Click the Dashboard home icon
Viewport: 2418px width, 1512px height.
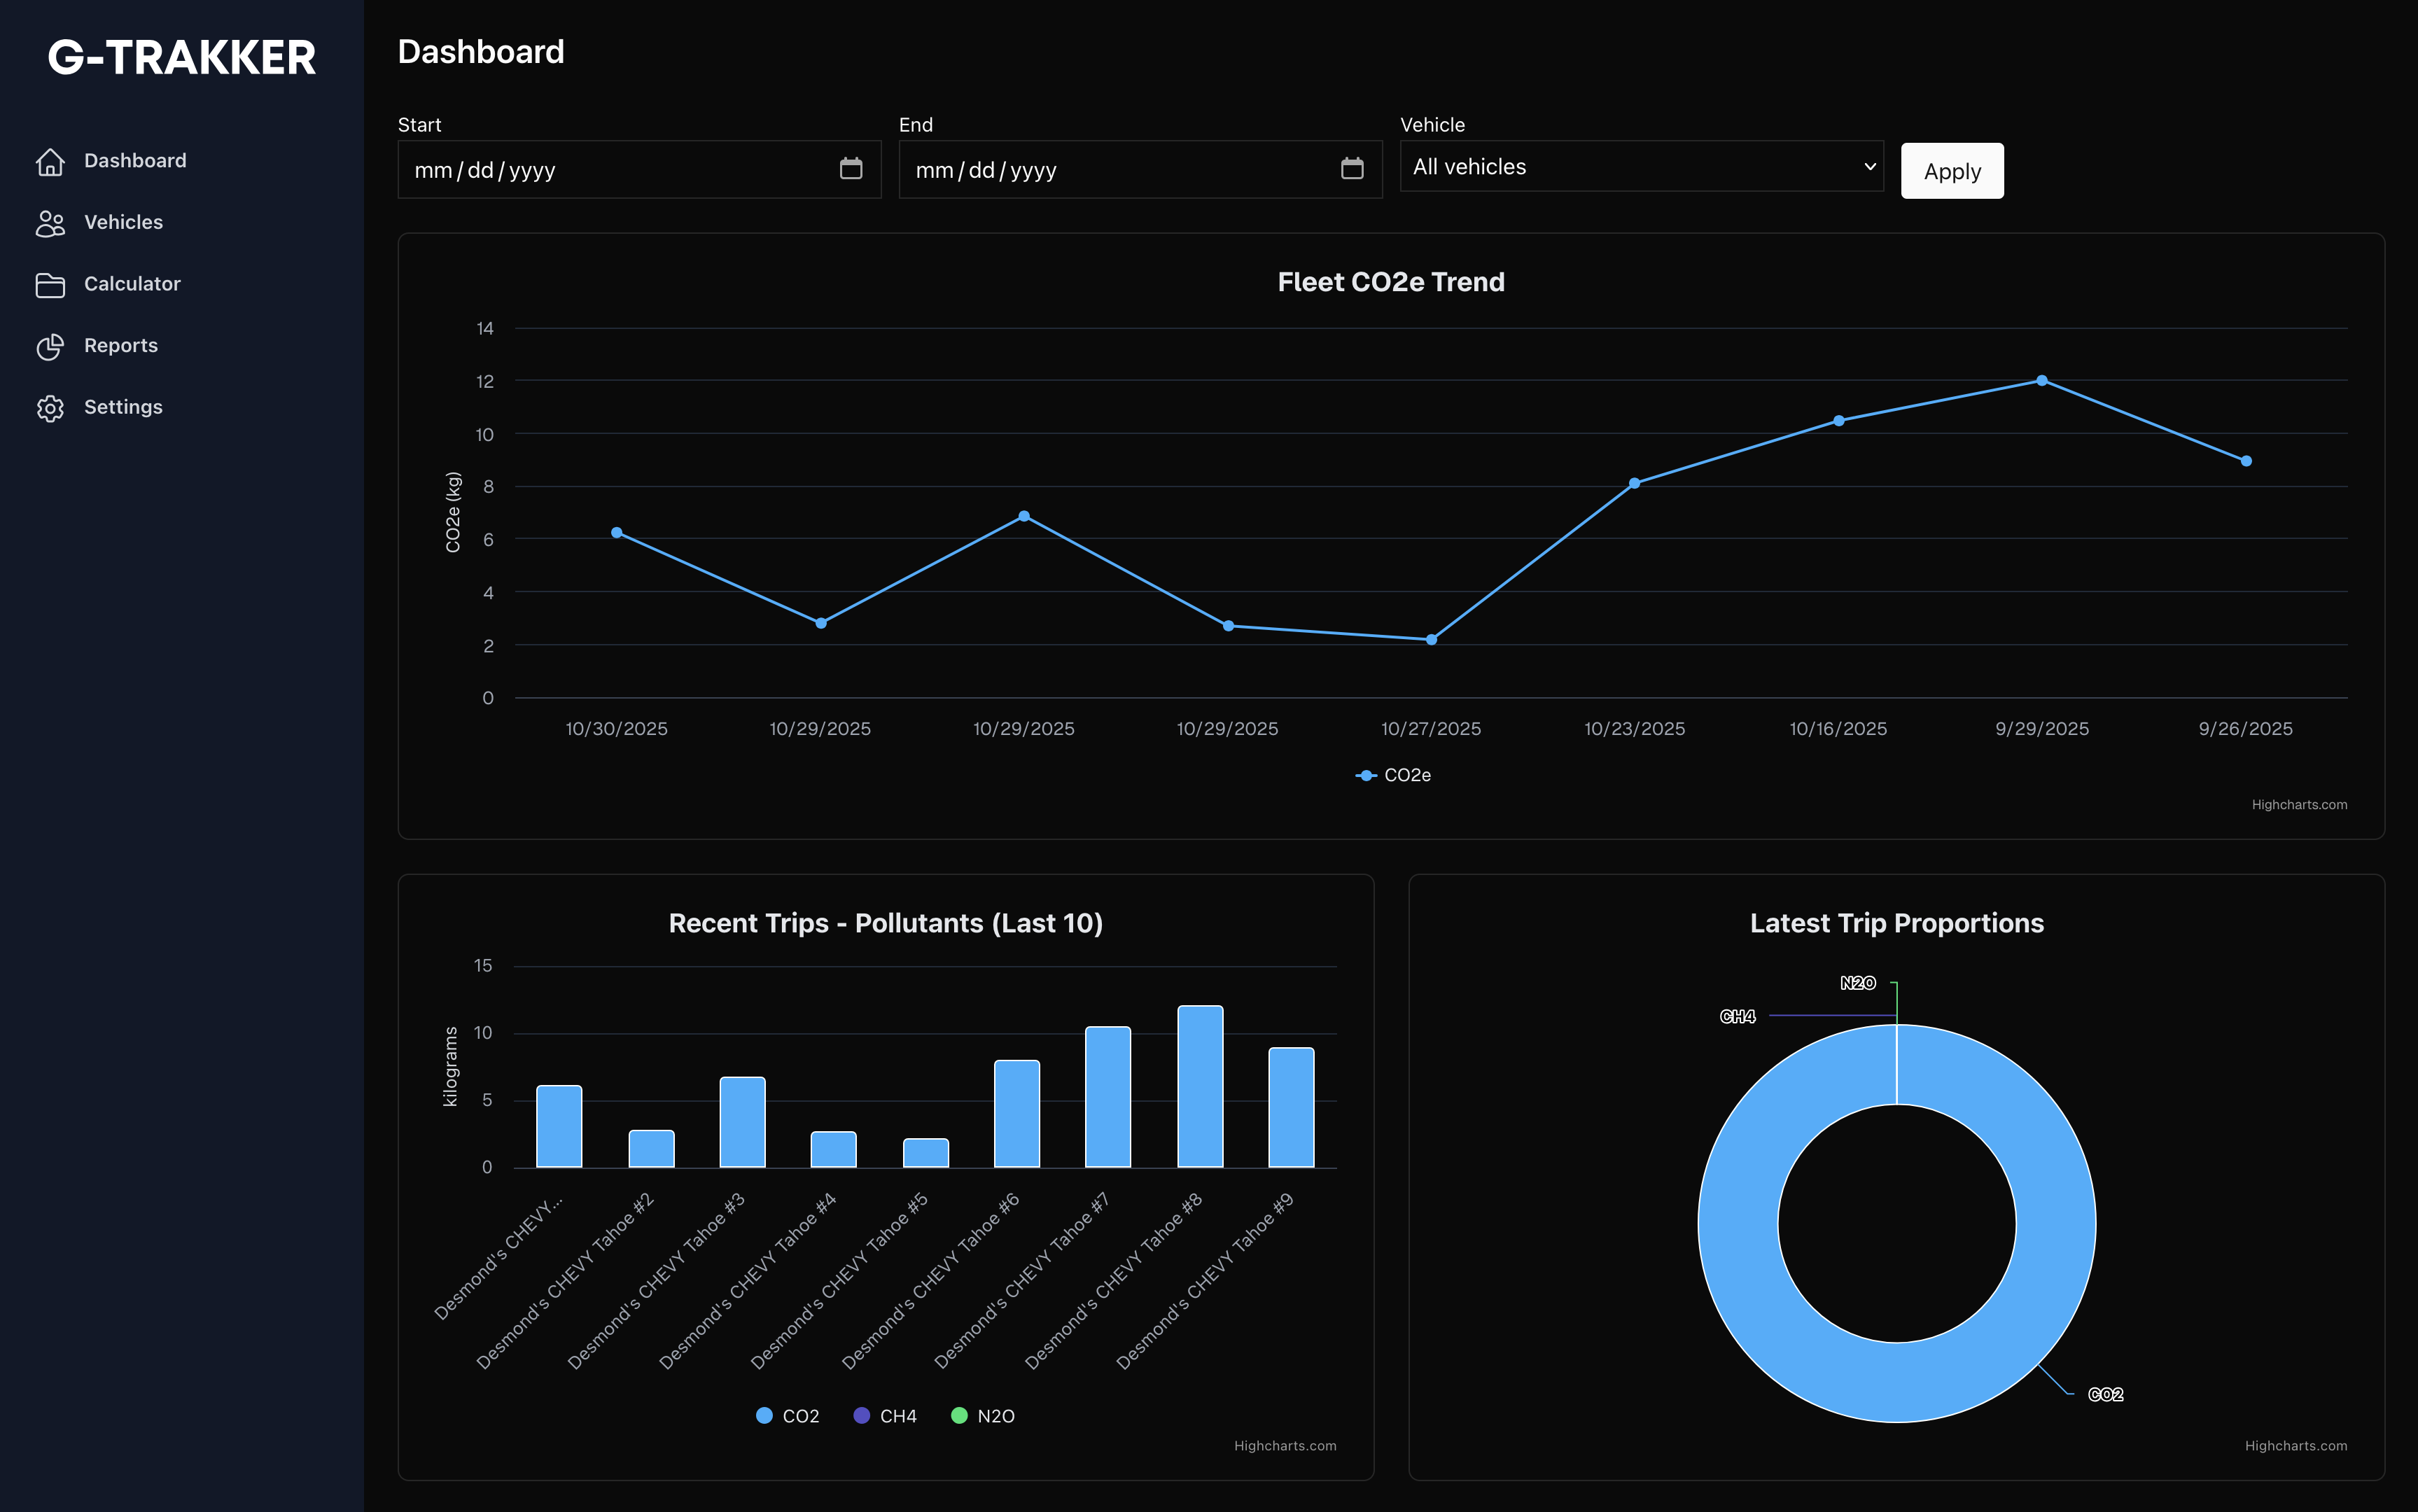[x=50, y=161]
